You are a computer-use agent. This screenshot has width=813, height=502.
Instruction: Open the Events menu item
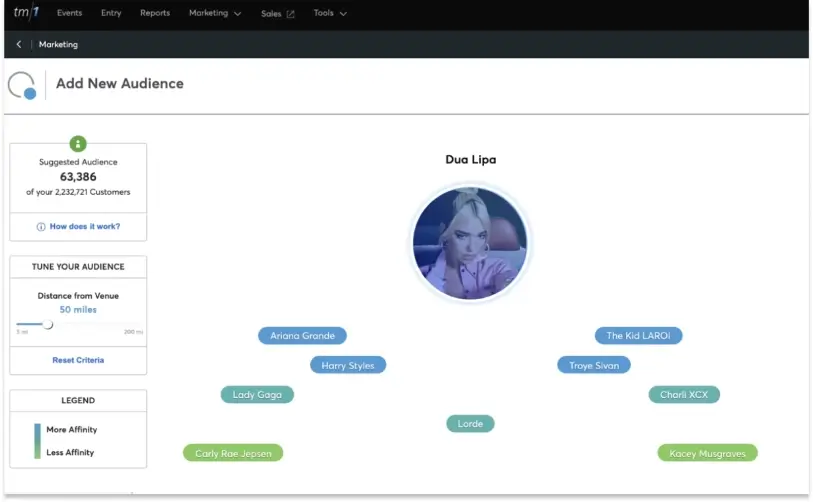[69, 13]
